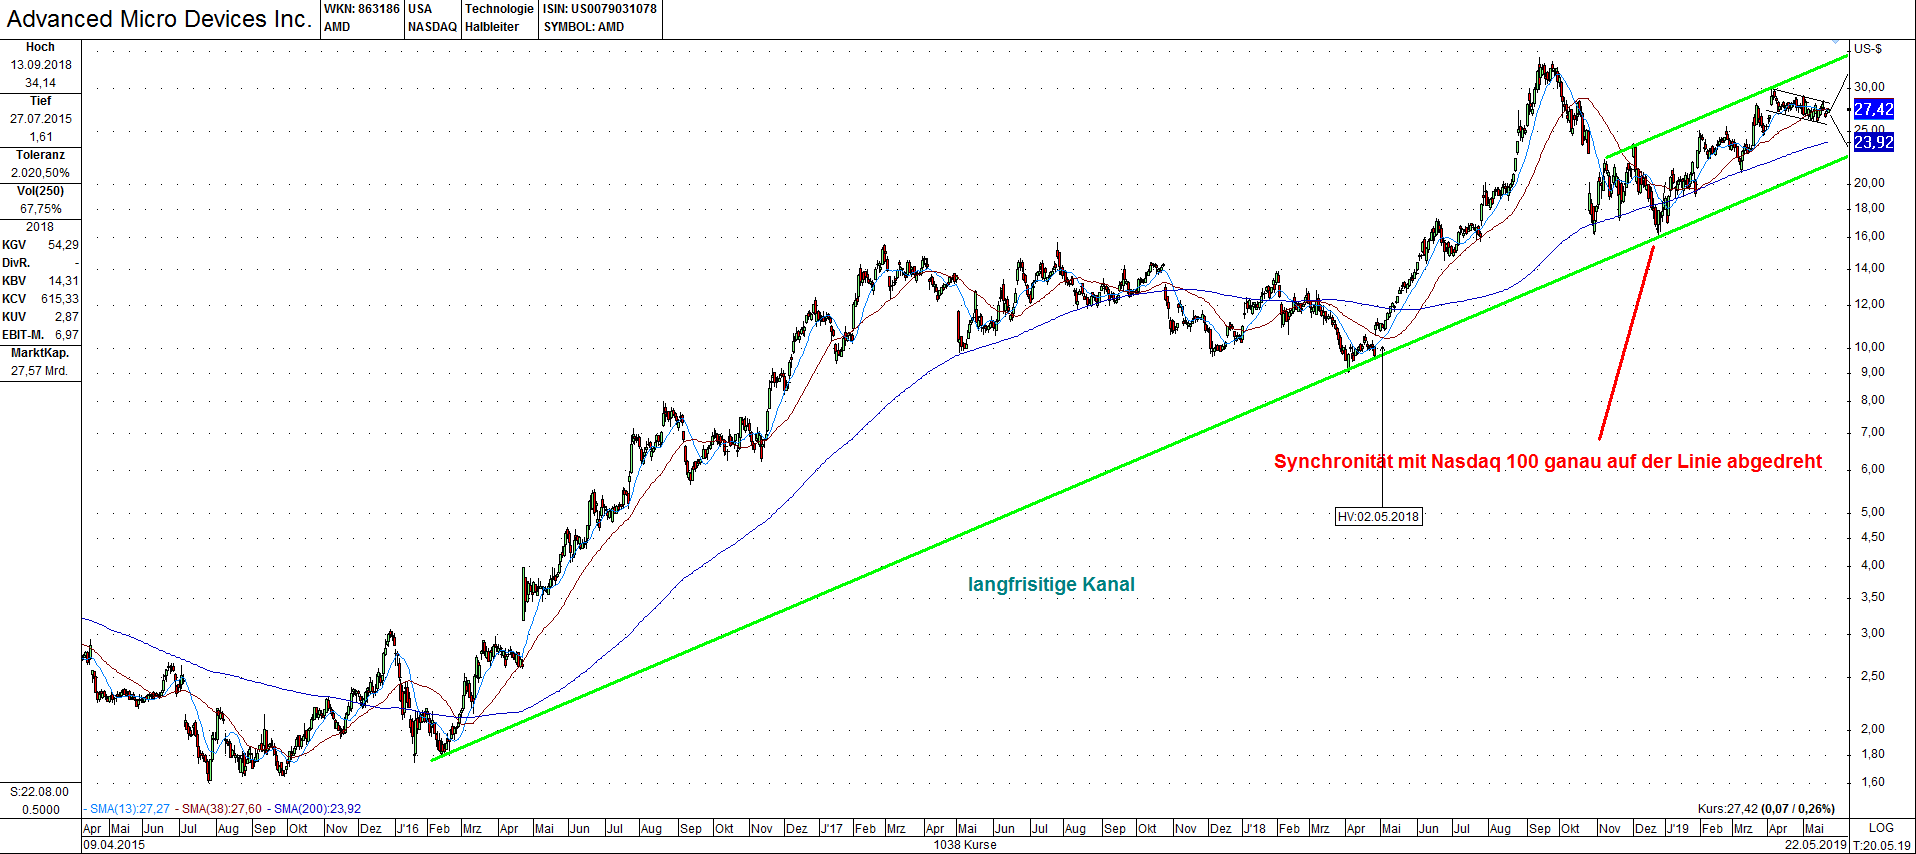The width and height of the screenshot is (1916, 854).
Task: Click the EBIT-M. value "6,97"
Action: [x=66, y=335]
